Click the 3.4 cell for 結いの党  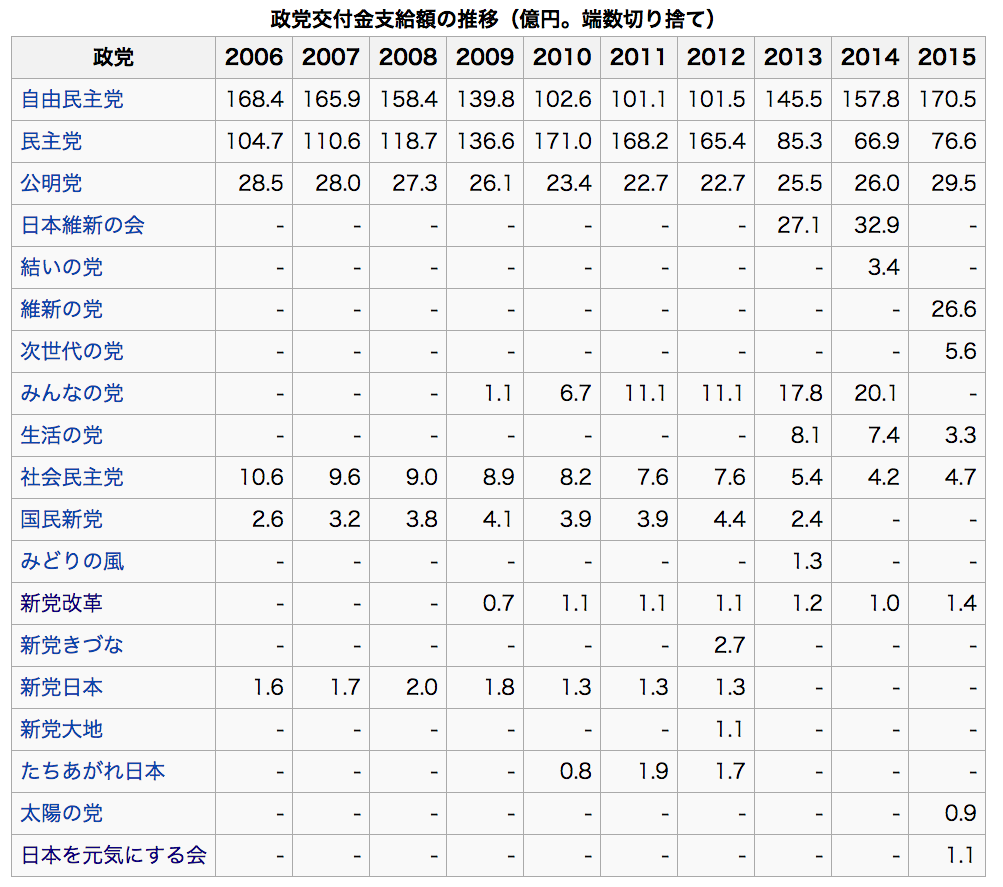[x=870, y=267]
